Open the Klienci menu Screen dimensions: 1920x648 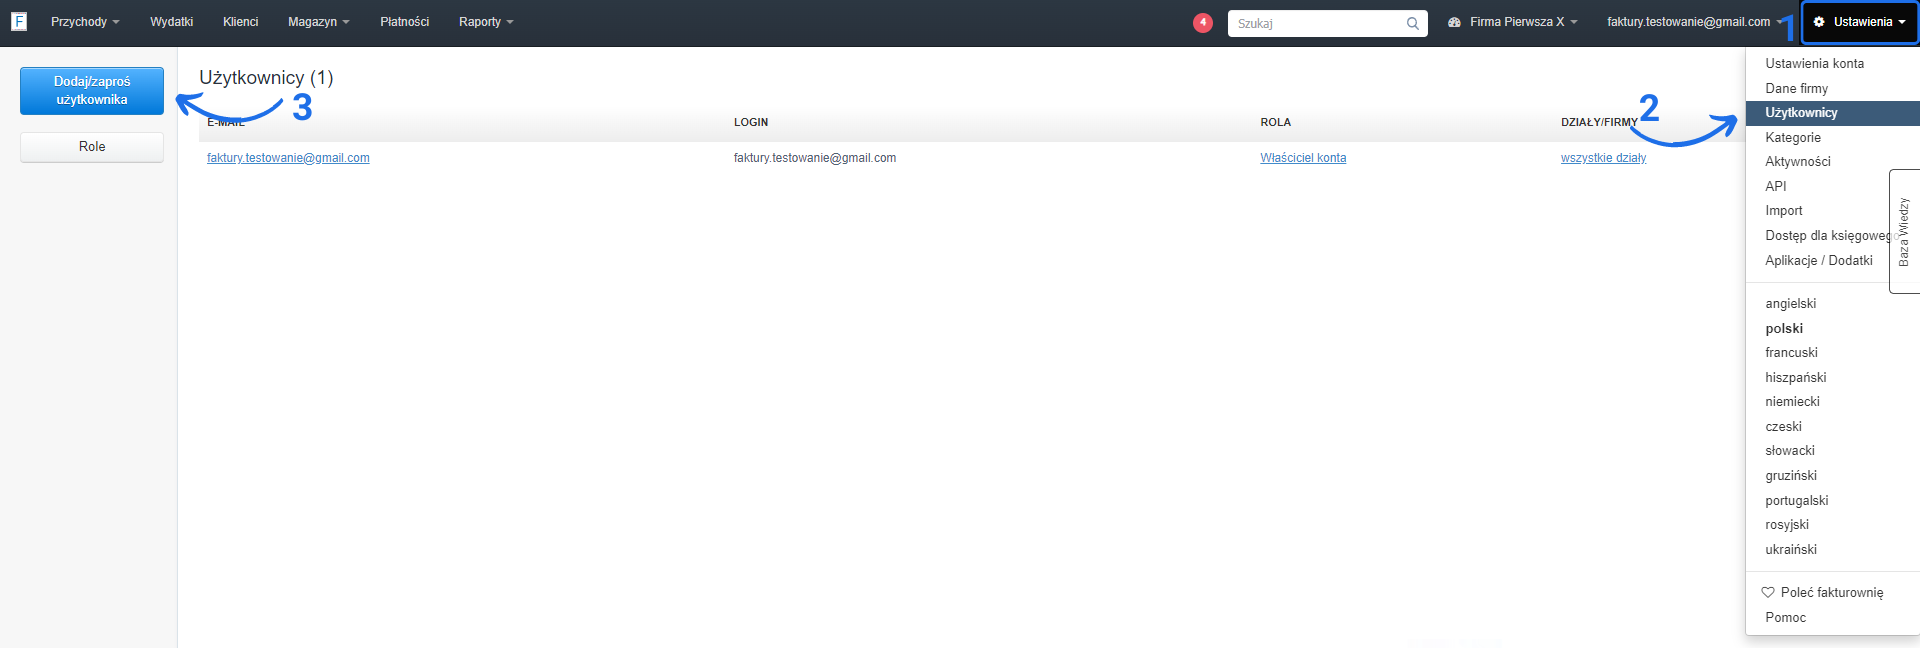(x=240, y=22)
